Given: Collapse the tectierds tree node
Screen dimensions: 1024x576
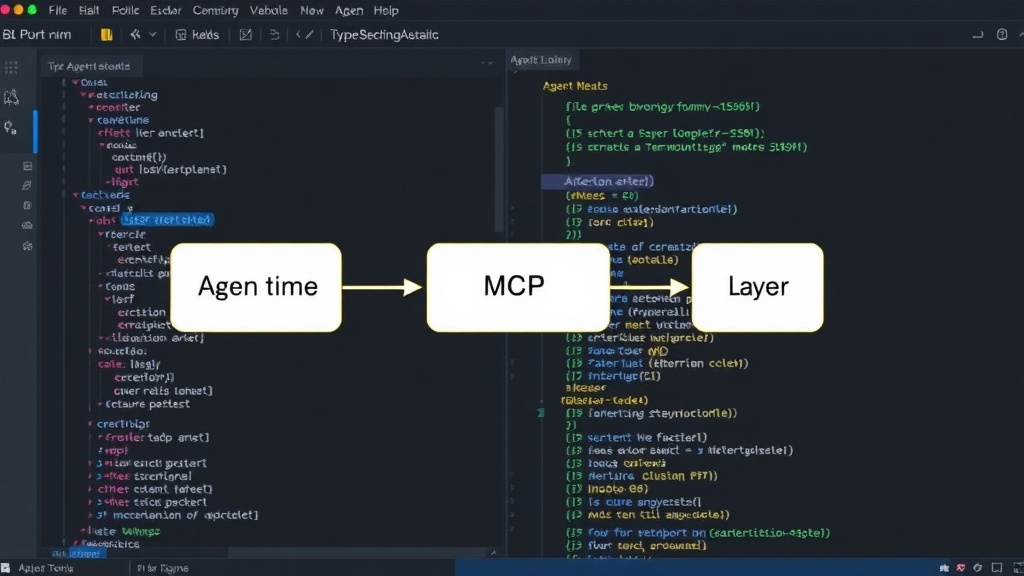Looking at the screenshot, I should click(75, 195).
